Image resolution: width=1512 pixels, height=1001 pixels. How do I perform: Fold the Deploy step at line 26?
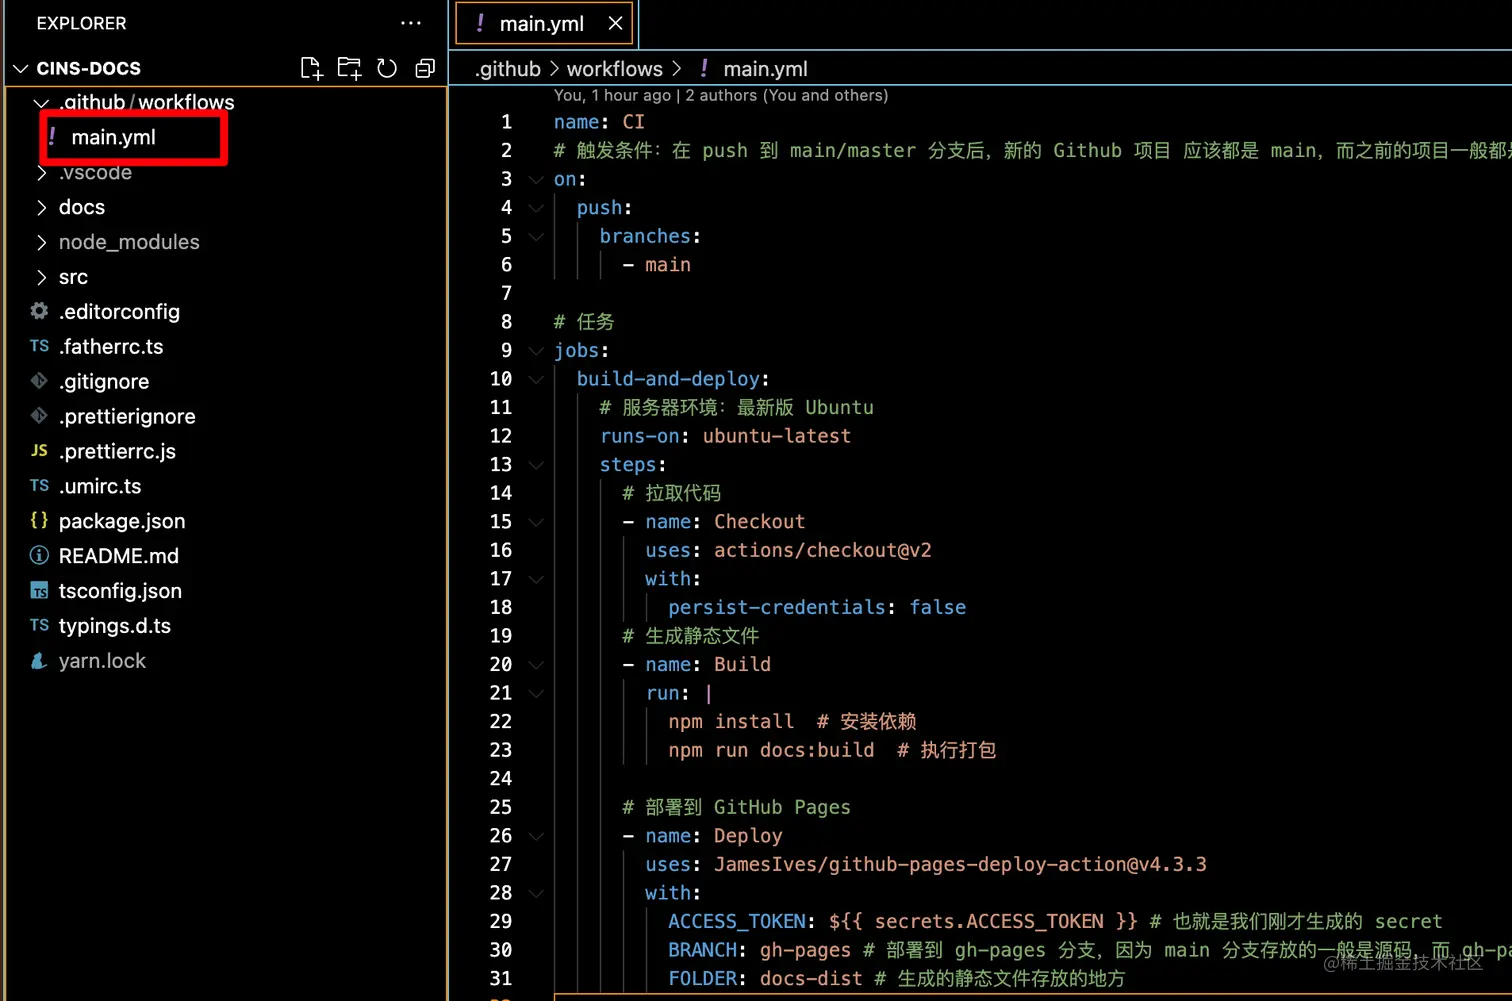click(x=536, y=836)
